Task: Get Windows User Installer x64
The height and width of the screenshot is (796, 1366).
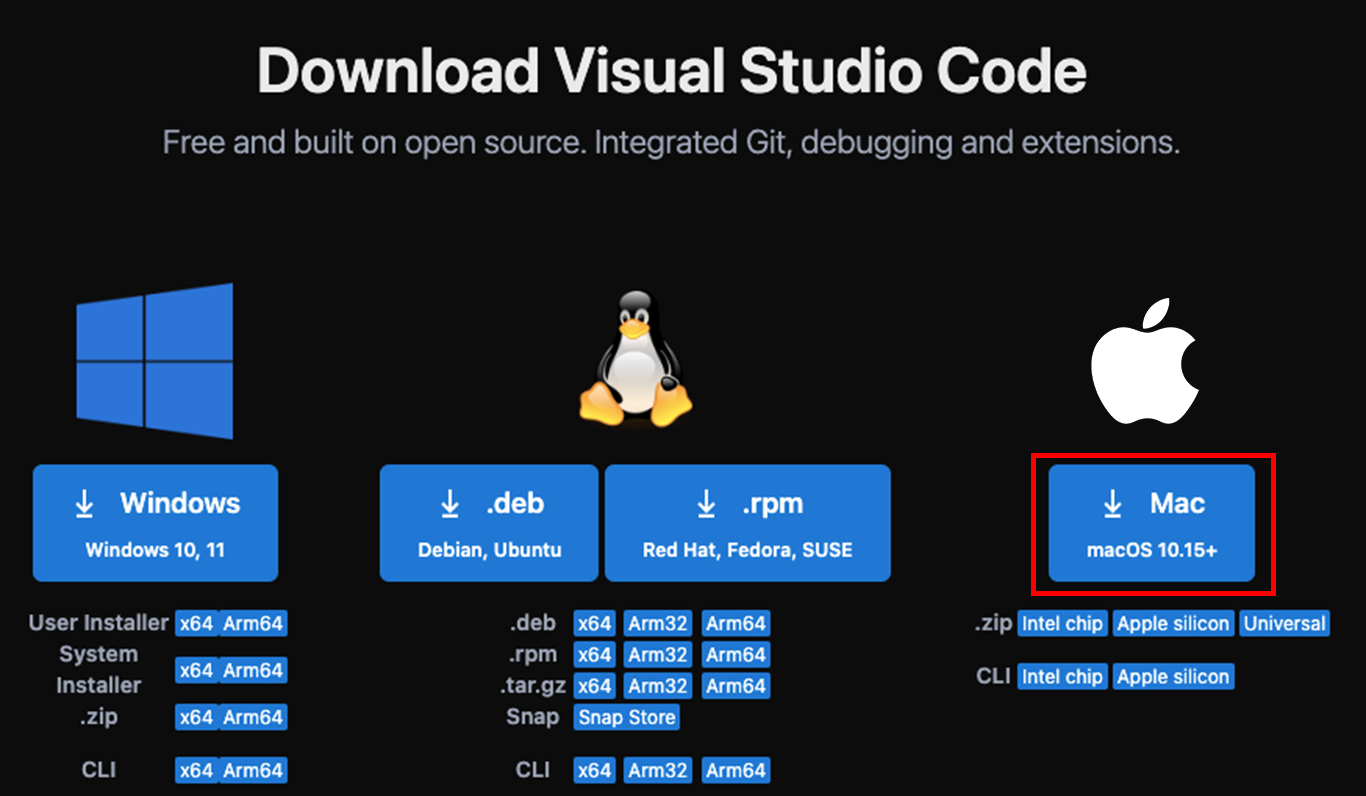Action: [x=196, y=624]
